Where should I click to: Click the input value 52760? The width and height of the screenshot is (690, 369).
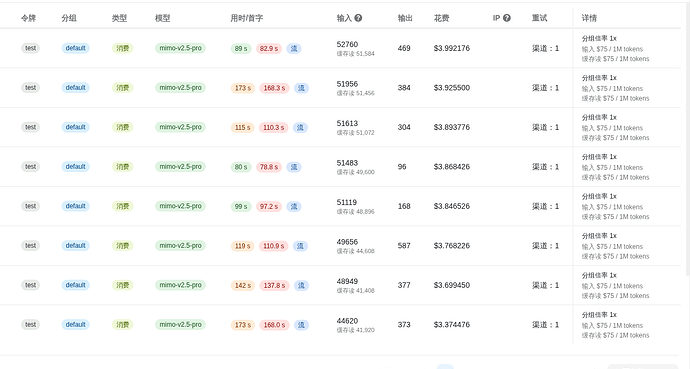tap(347, 44)
